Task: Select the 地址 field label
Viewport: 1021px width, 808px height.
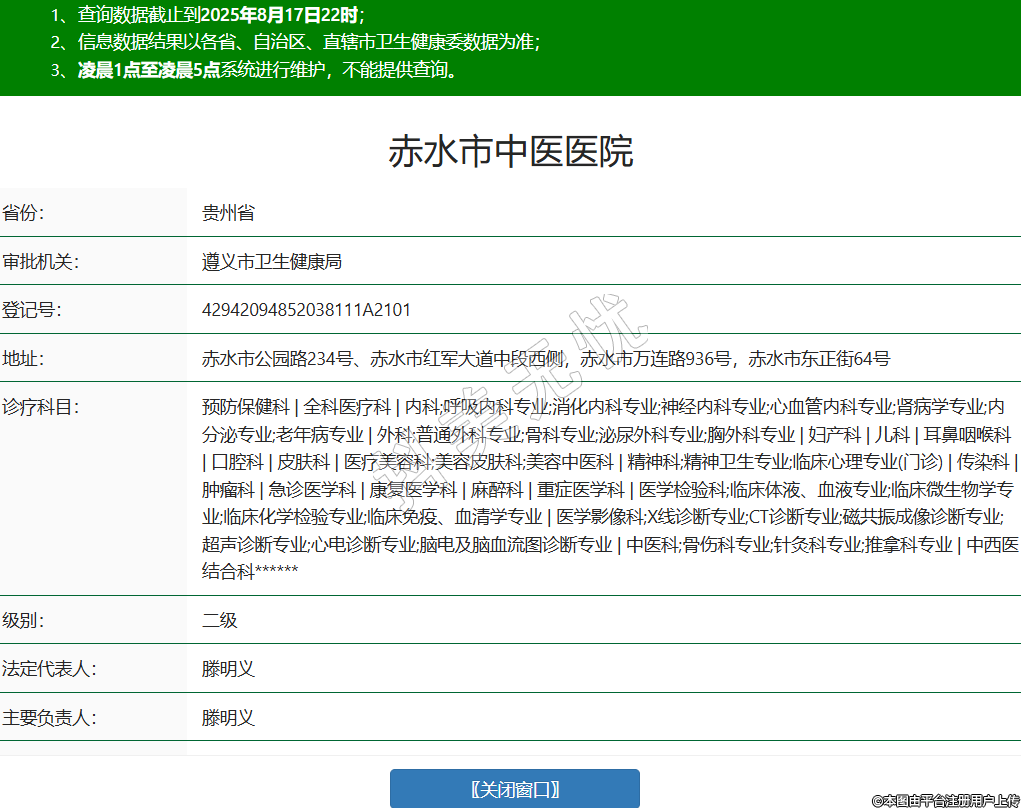Action: (x=24, y=359)
